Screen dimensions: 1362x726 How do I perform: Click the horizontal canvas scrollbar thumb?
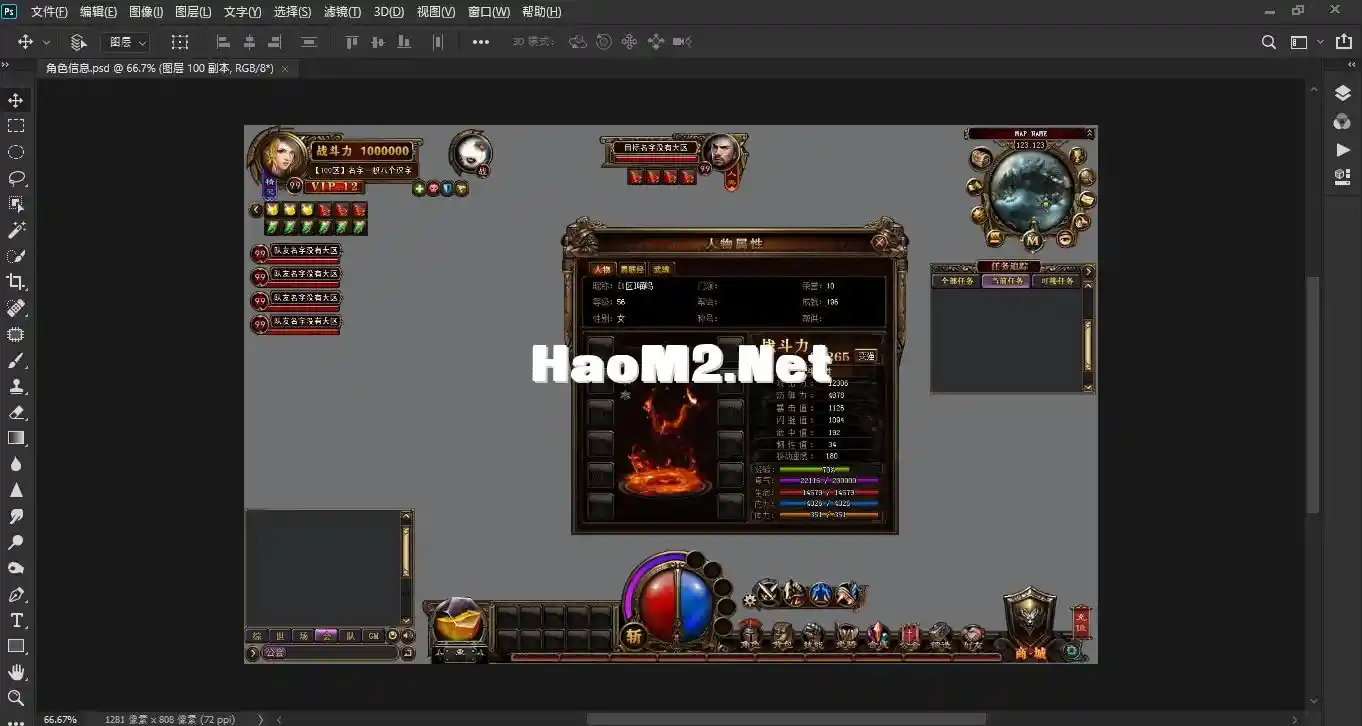coord(786,719)
